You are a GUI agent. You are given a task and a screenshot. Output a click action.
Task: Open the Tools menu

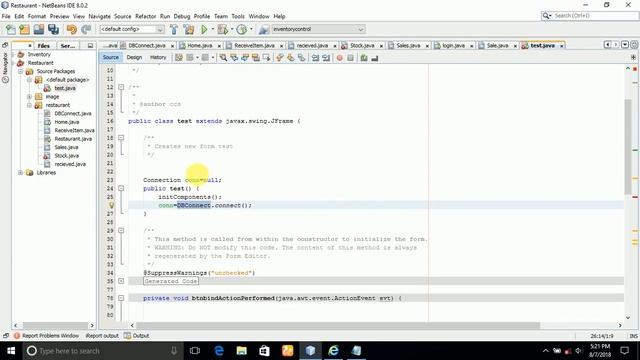(238, 16)
